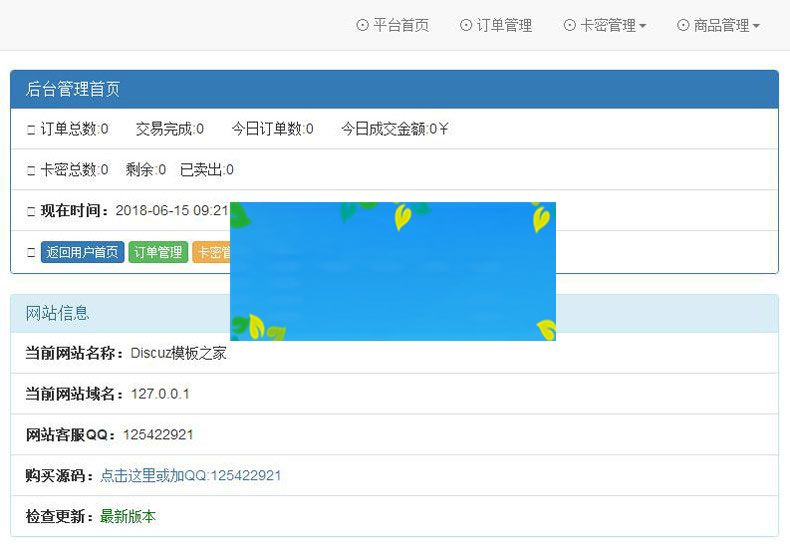Click the 网站信息 panel heading

point(57,314)
